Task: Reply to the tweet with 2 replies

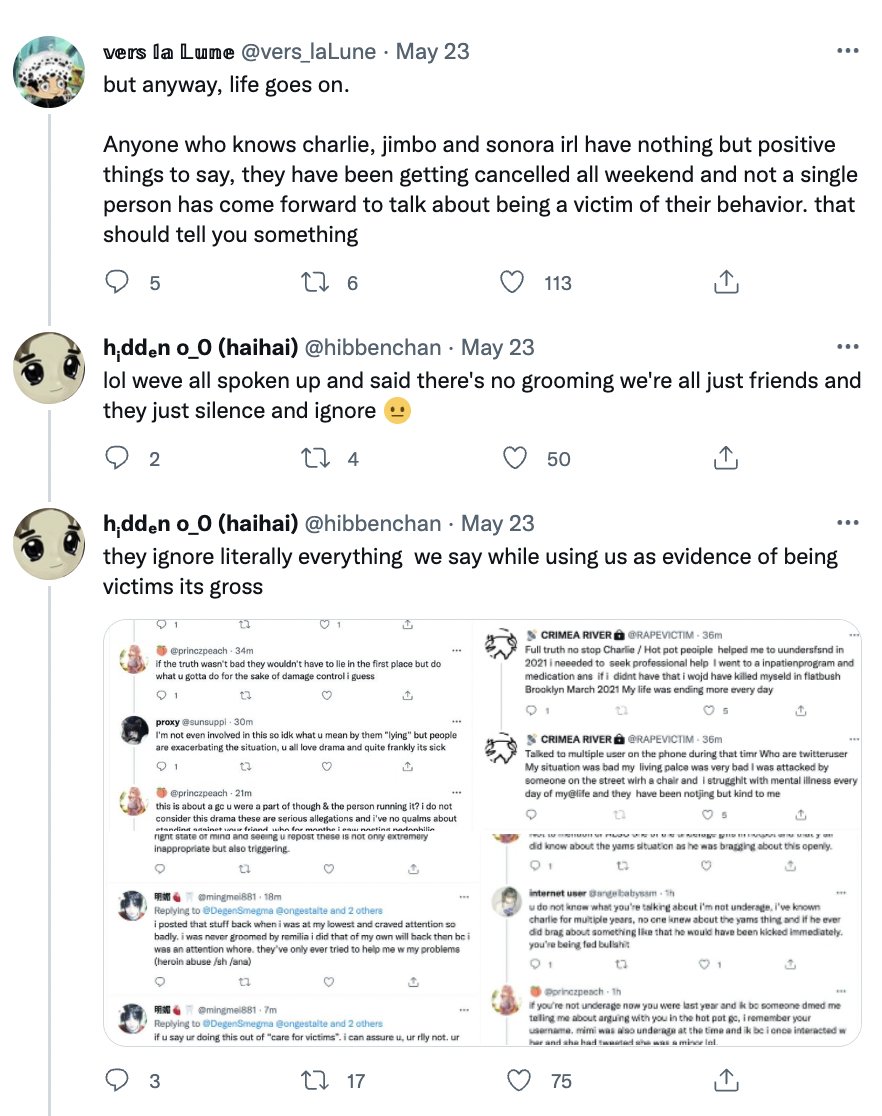Action: [x=117, y=458]
